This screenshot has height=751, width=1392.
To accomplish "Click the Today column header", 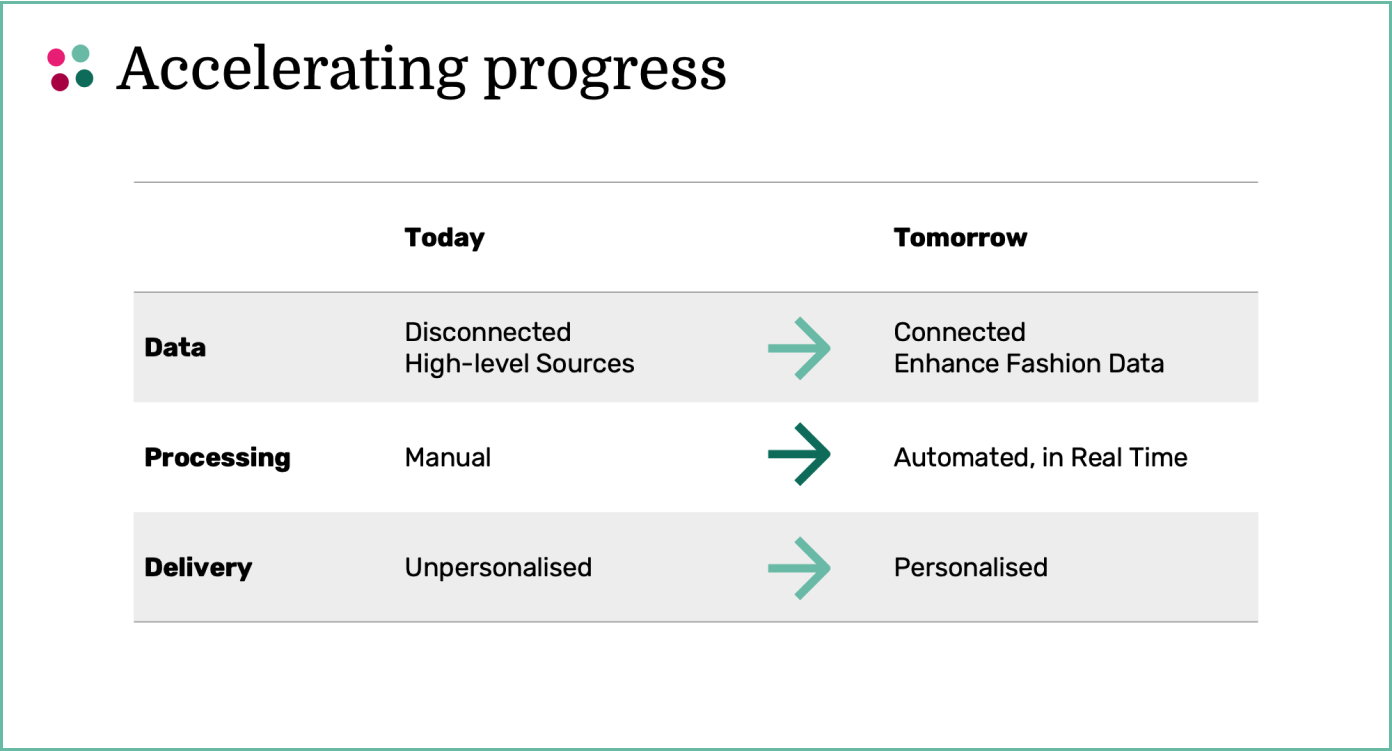I will (444, 238).
